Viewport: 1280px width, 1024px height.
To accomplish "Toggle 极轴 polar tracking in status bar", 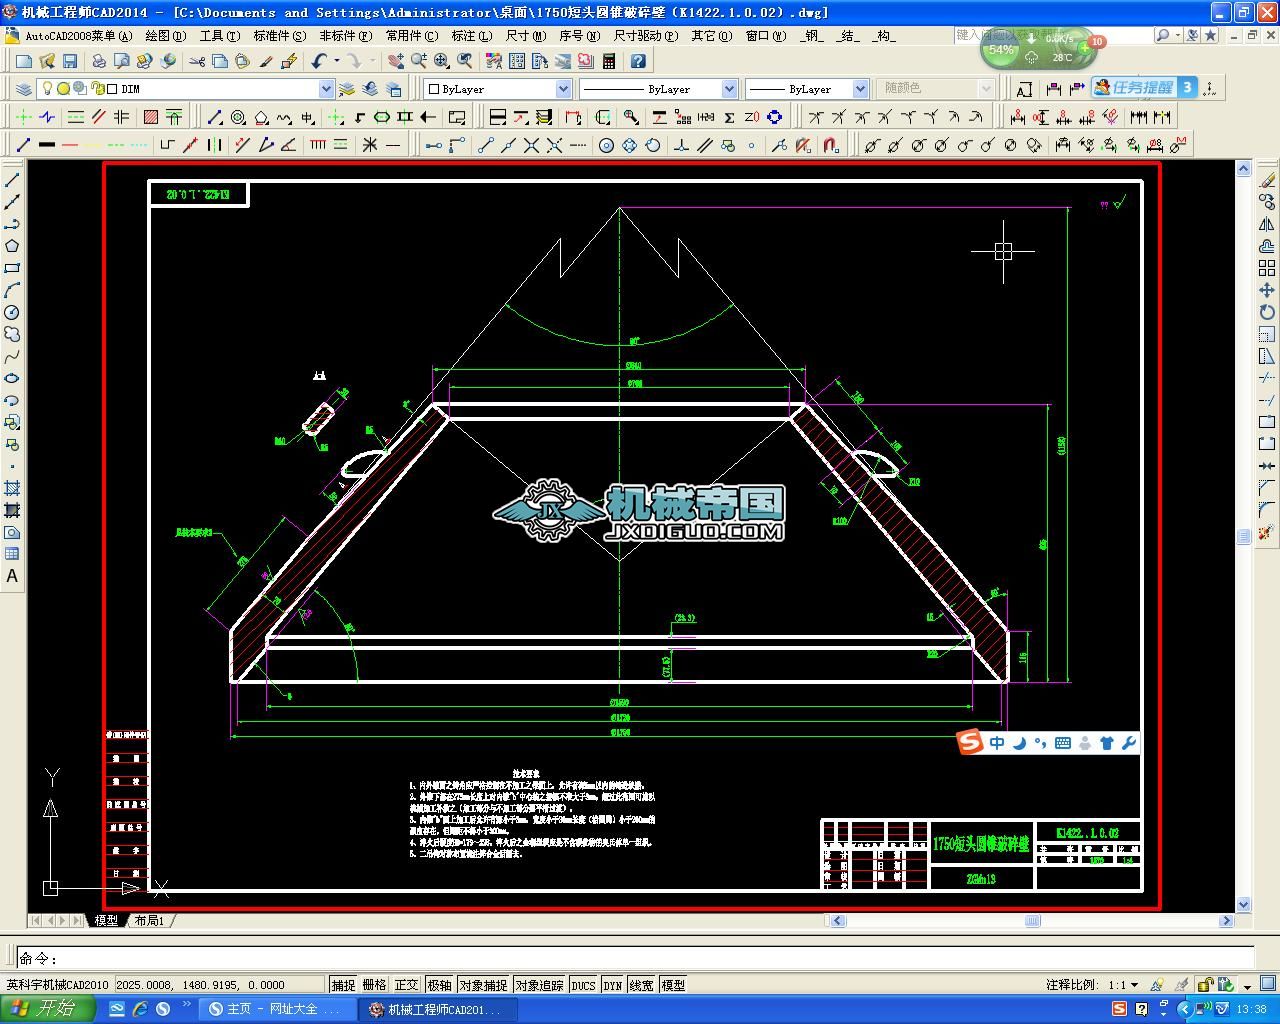I will [439, 985].
